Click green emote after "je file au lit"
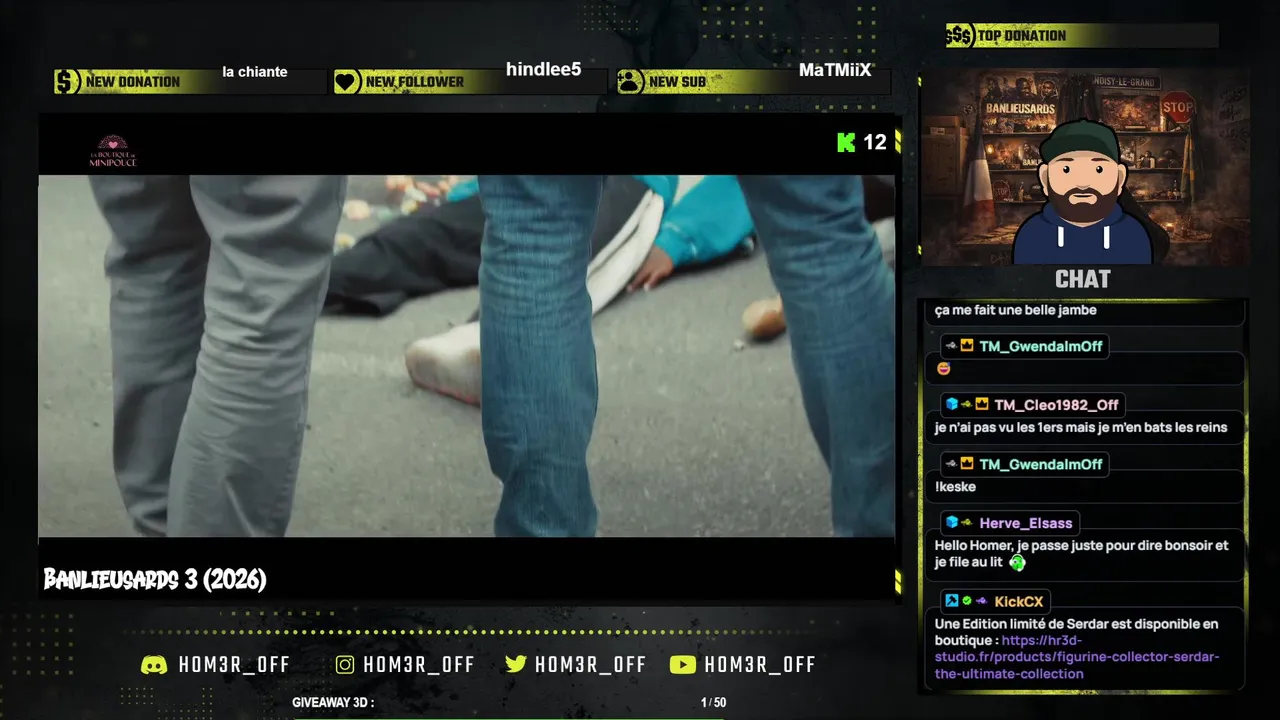This screenshot has height=720, width=1280. click(x=1017, y=562)
